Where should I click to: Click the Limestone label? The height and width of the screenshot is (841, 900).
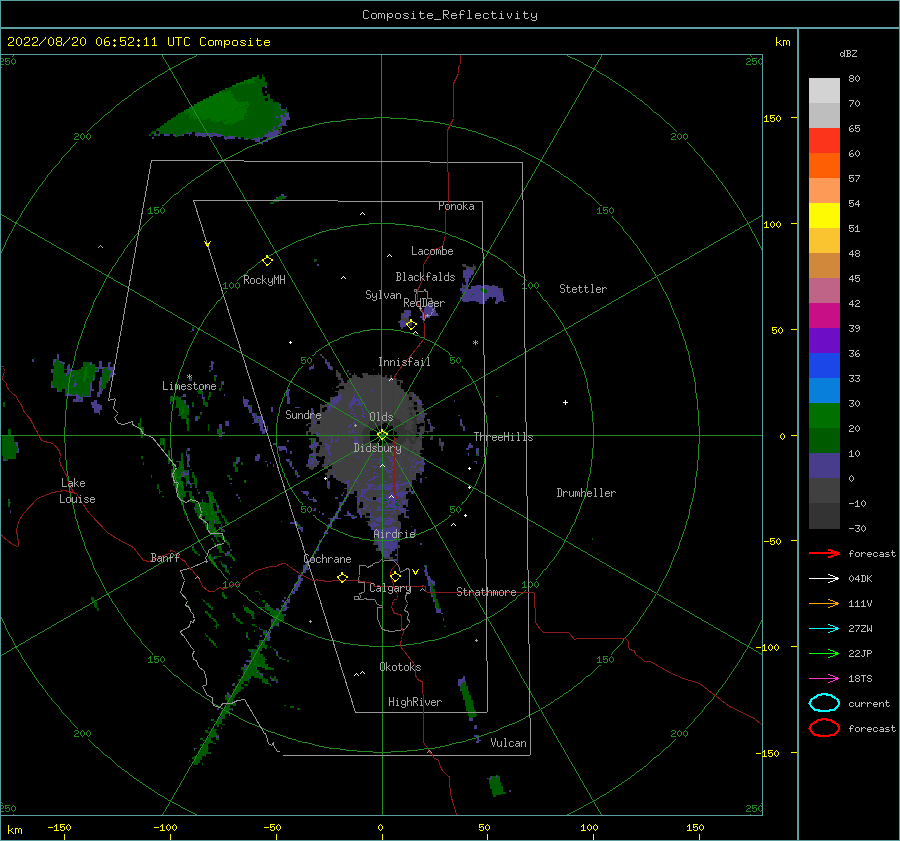pyautogui.click(x=189, y=386)
